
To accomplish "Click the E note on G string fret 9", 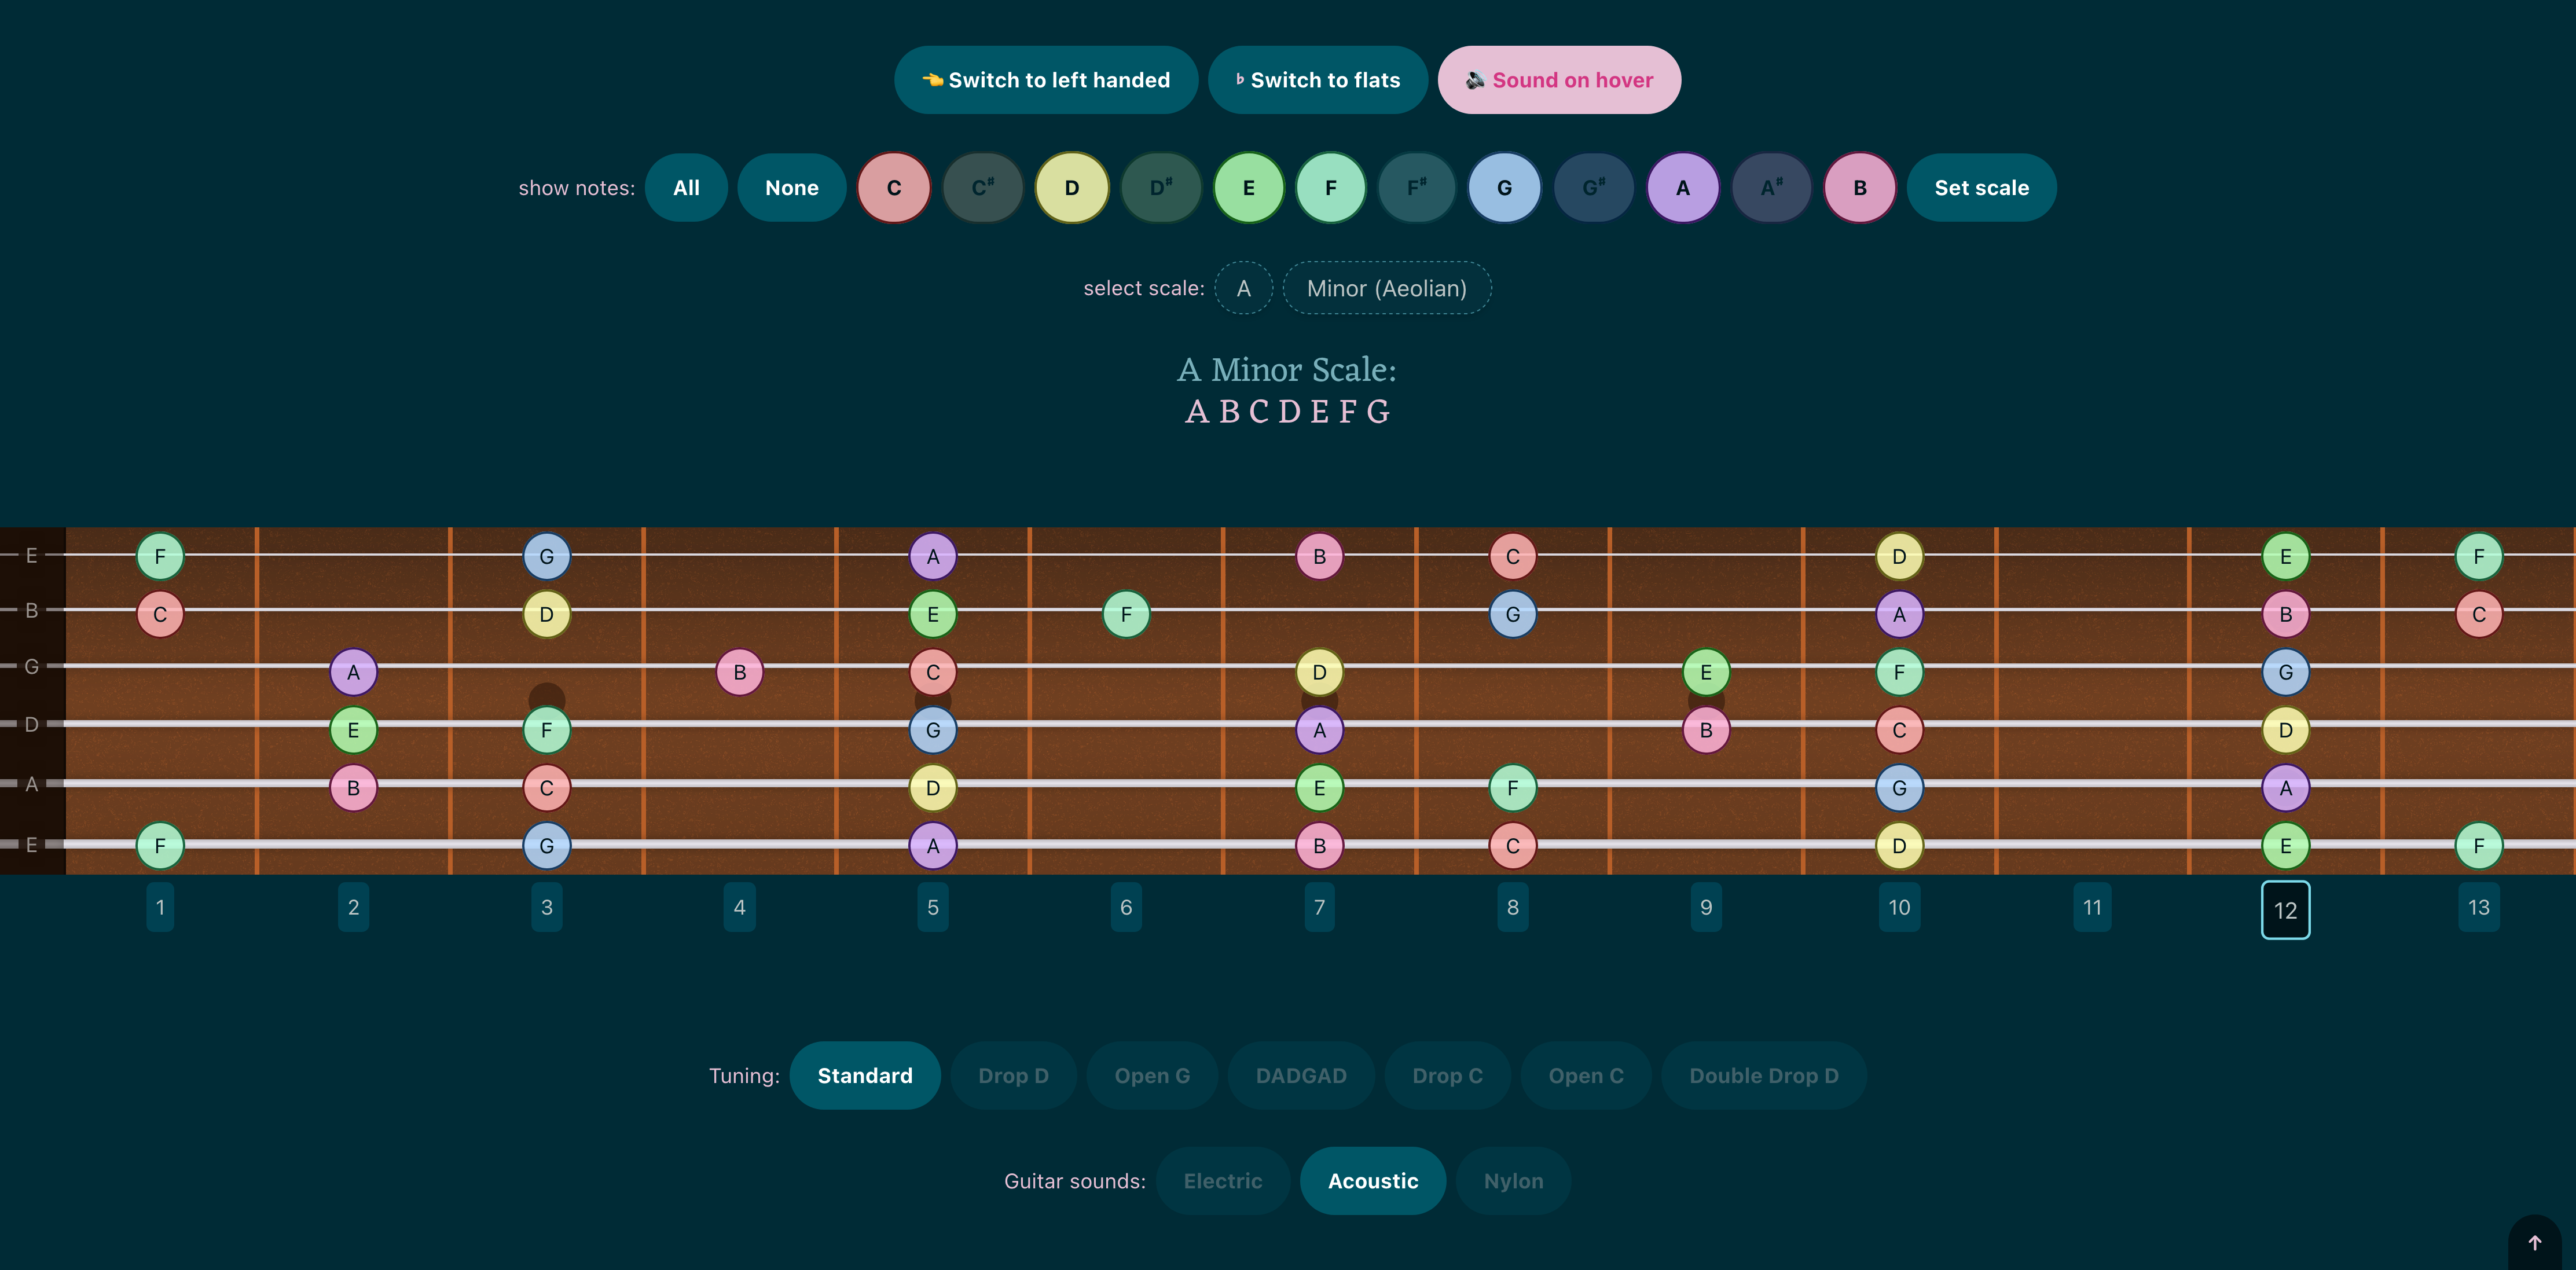I will [1706, 672].
